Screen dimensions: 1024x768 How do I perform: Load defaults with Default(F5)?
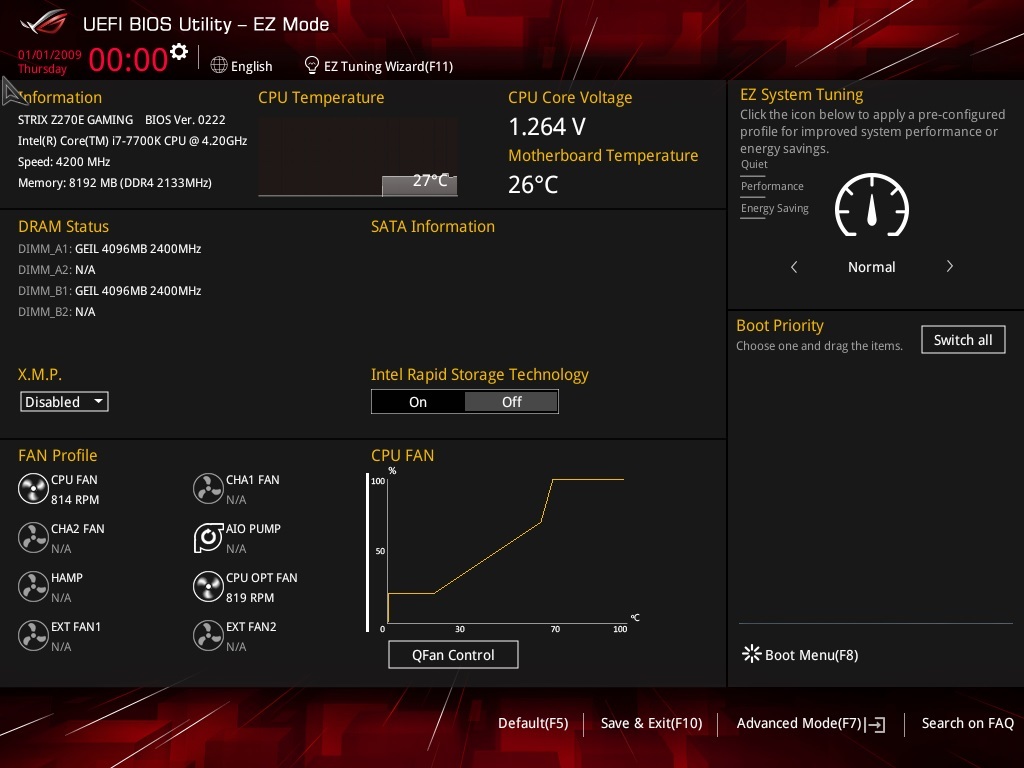pos(533,723)
